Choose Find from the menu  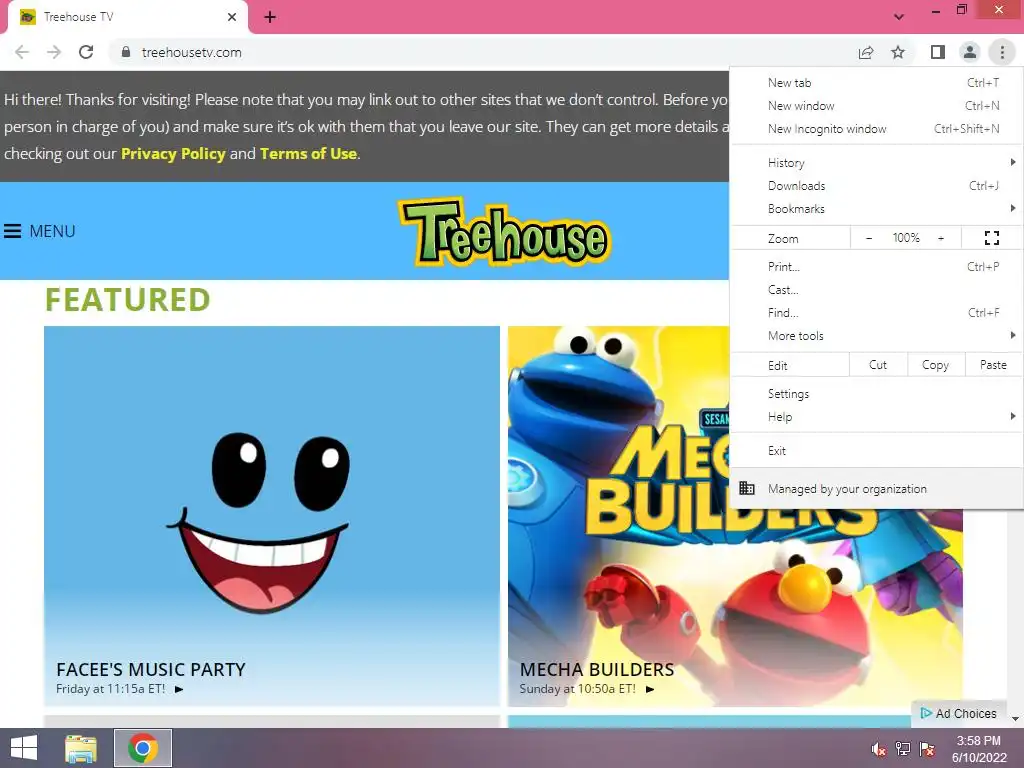[x=876, y=313]
